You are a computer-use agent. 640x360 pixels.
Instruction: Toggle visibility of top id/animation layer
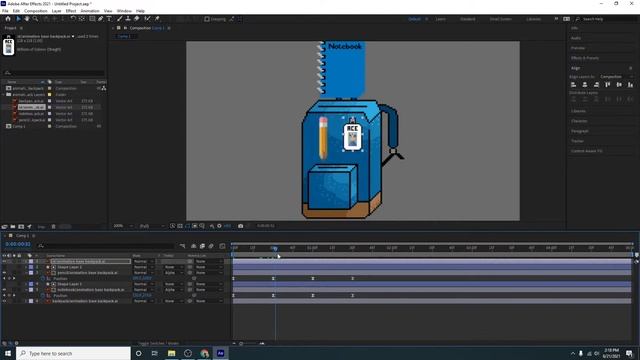[4, 261]
